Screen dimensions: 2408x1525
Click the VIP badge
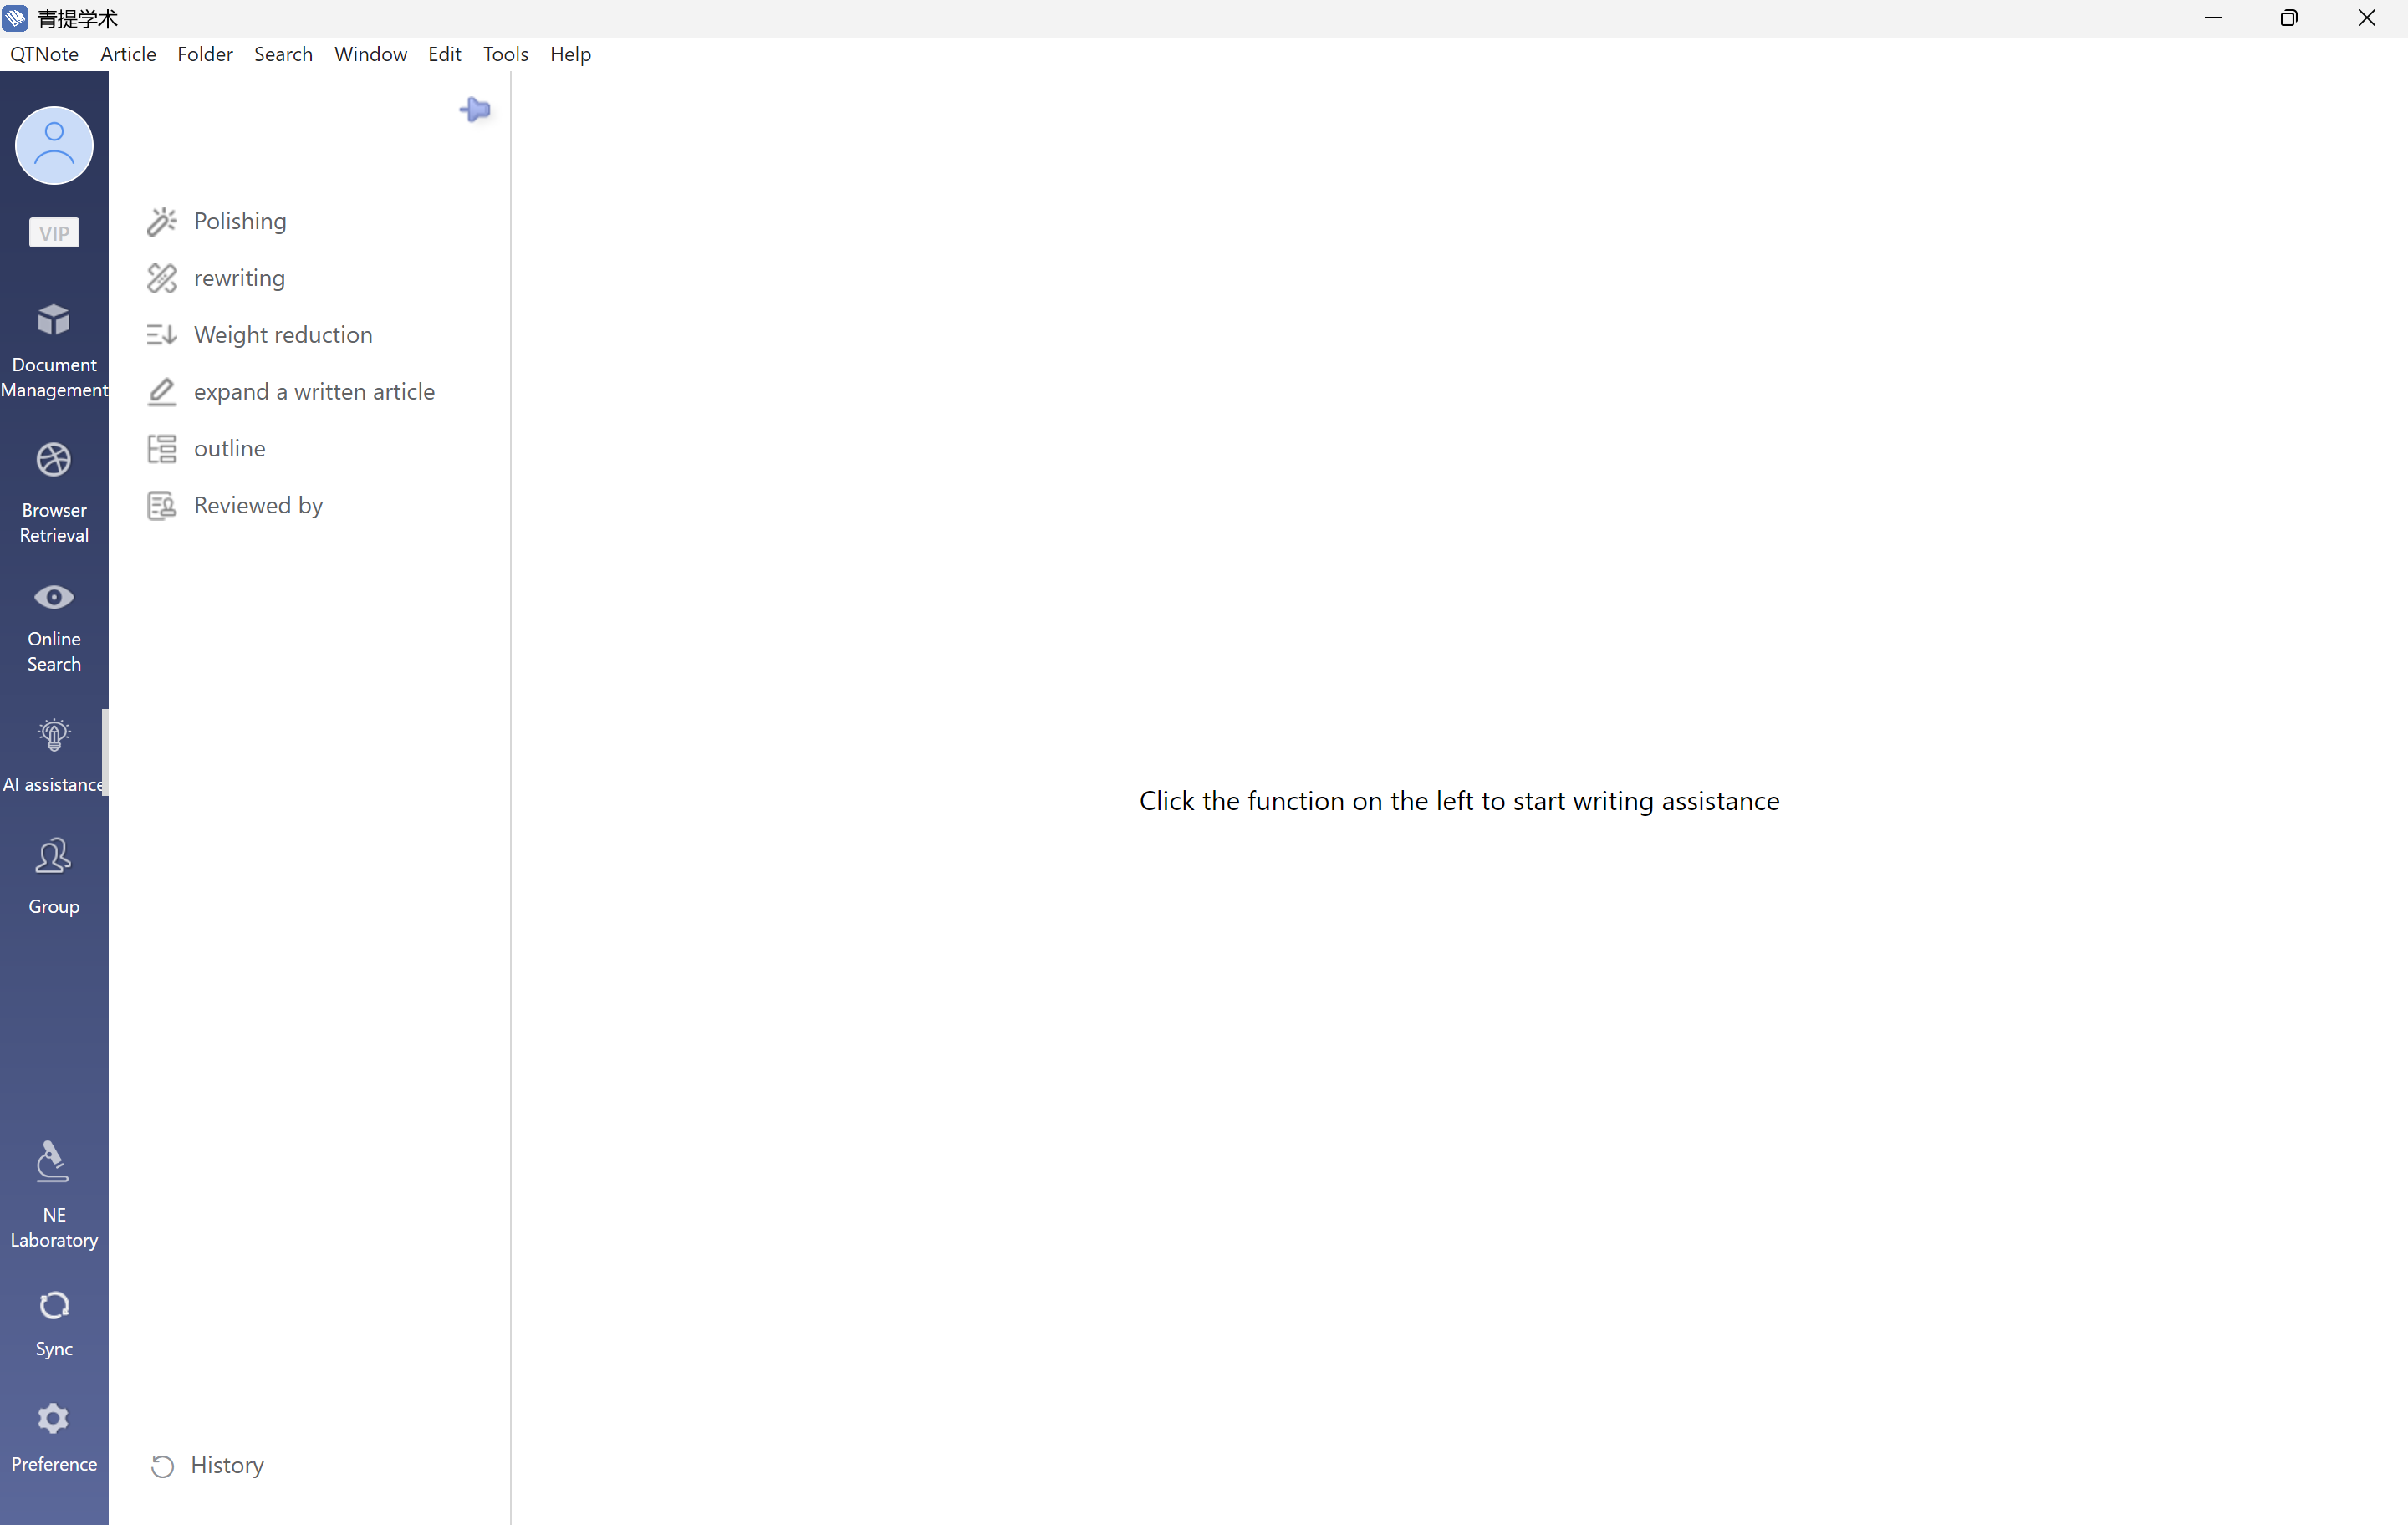pyautogui.click(x=54, y=233)
